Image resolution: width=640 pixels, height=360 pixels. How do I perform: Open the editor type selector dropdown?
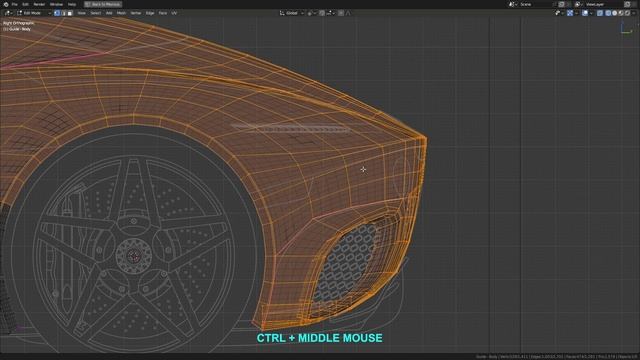point(8,13)
